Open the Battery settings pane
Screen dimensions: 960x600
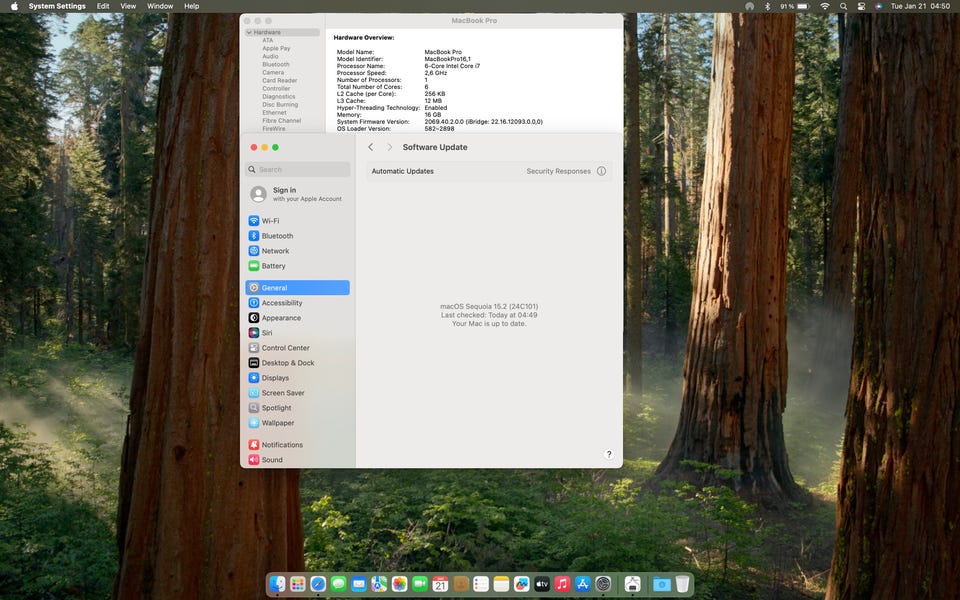[273, 266]
